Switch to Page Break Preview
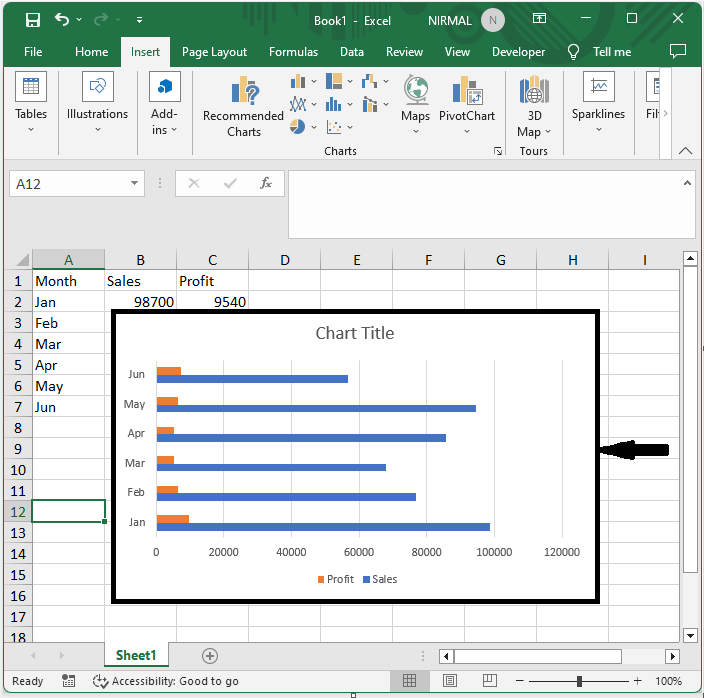This screenshot has height=698, width=704. [489, 680]
